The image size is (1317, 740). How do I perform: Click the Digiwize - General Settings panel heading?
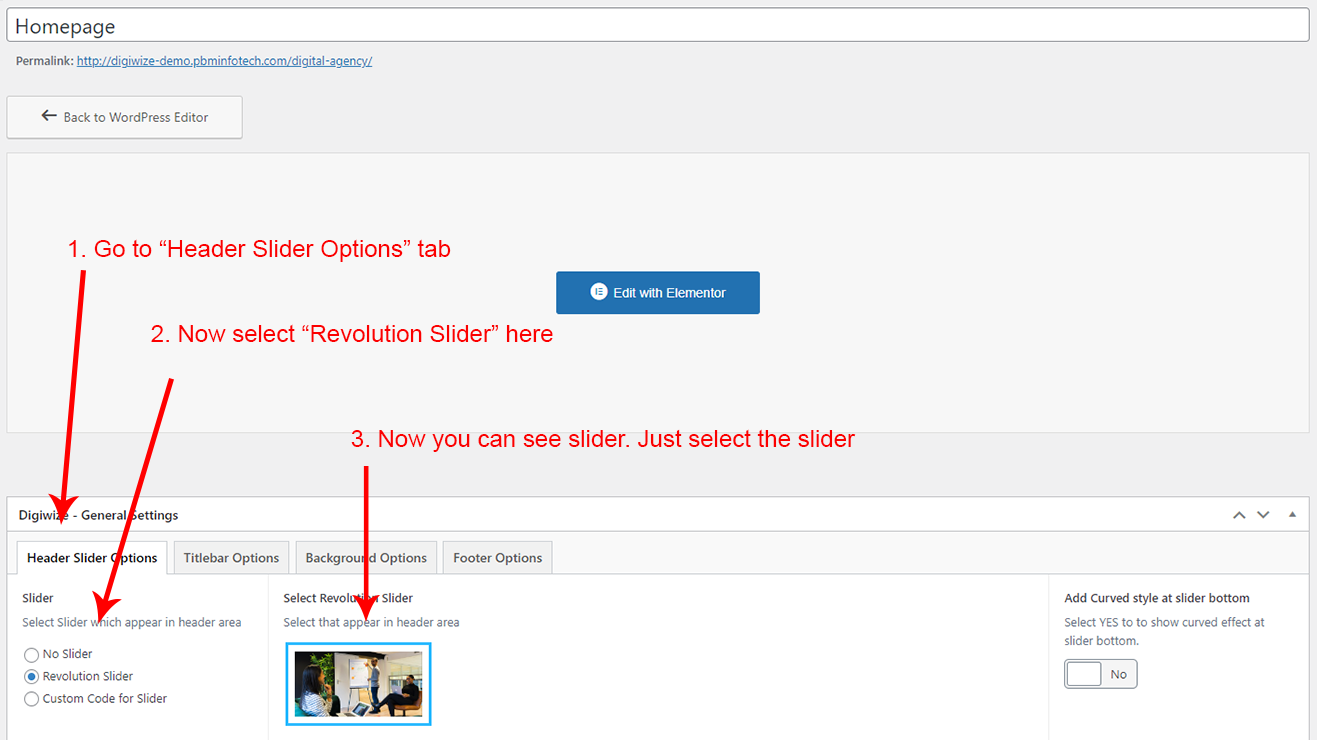(x=98, y=515)
